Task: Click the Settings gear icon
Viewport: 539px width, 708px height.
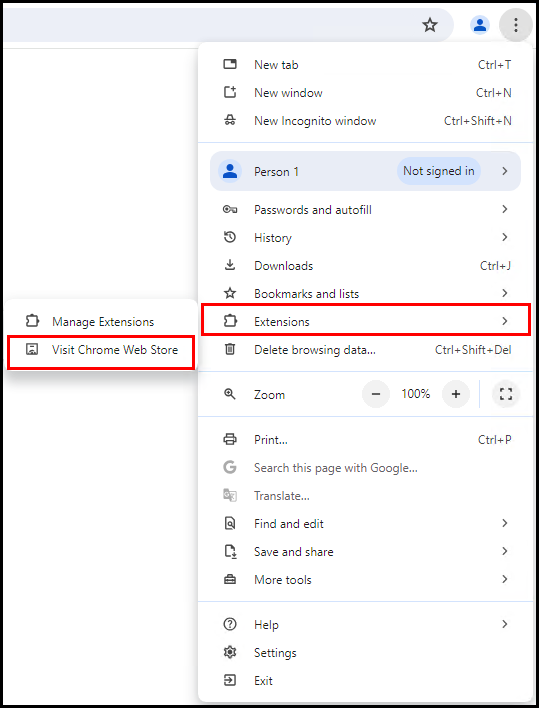Action: click(230, 652)
